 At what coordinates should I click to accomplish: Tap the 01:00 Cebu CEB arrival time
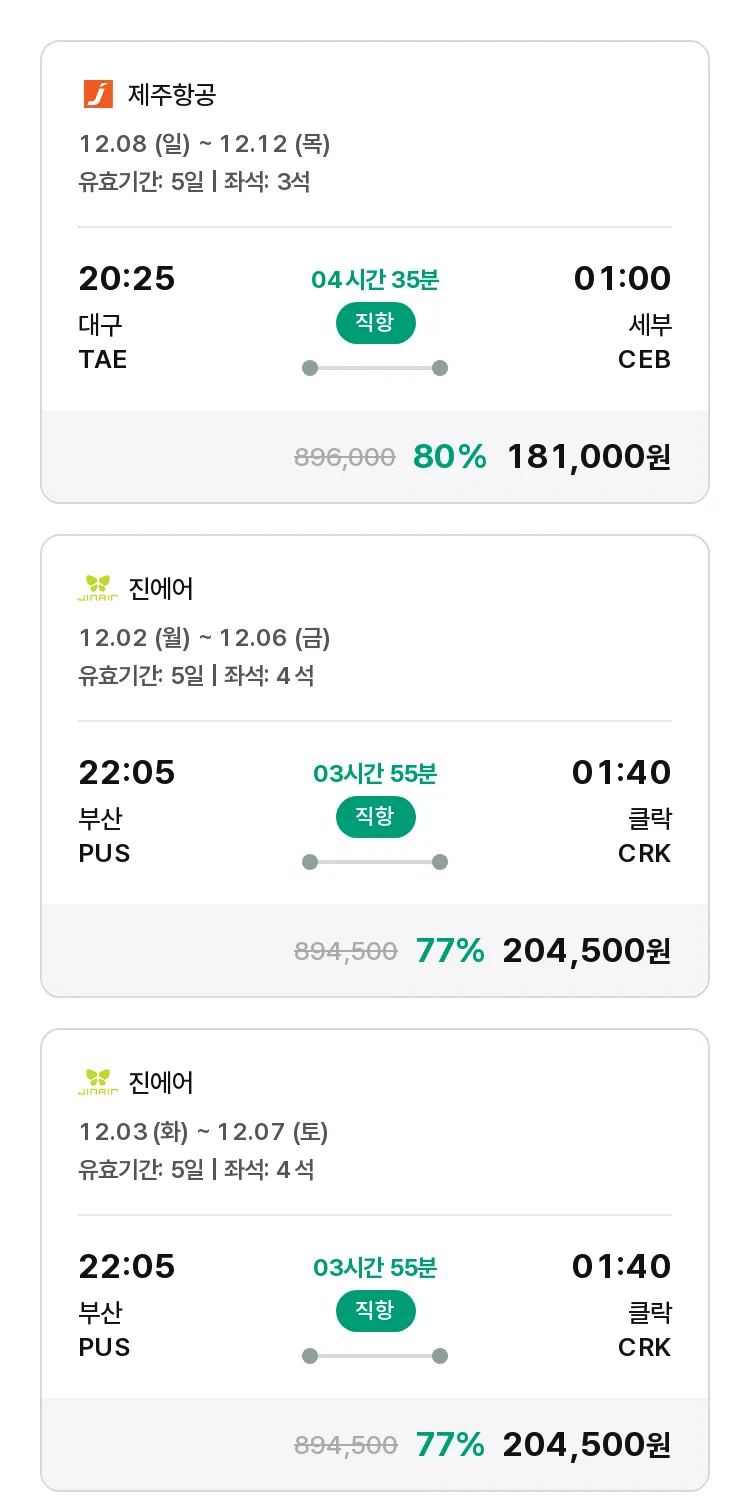622,278
